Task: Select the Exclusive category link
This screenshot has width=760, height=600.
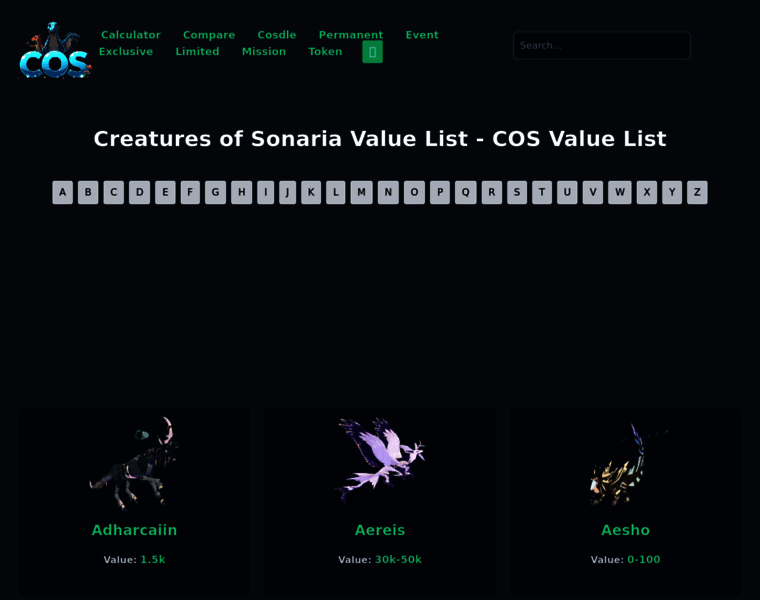Action: [x=126, y=51]
